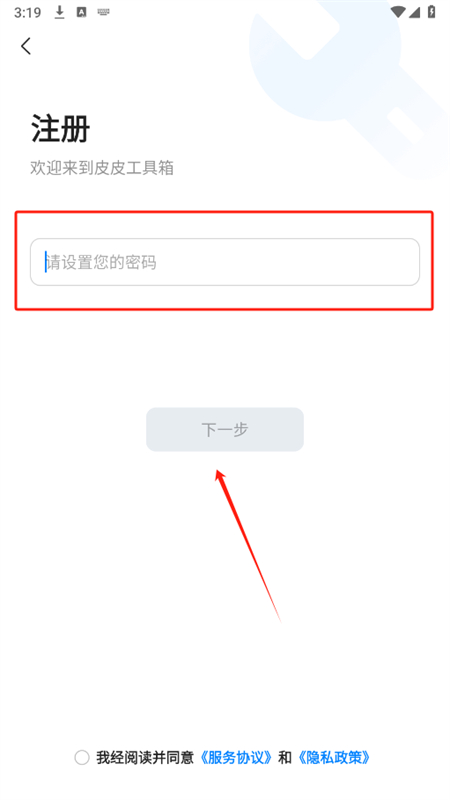Tap the 欢迎来到皮皮工具箱 subtitle text

coord(102,167)
